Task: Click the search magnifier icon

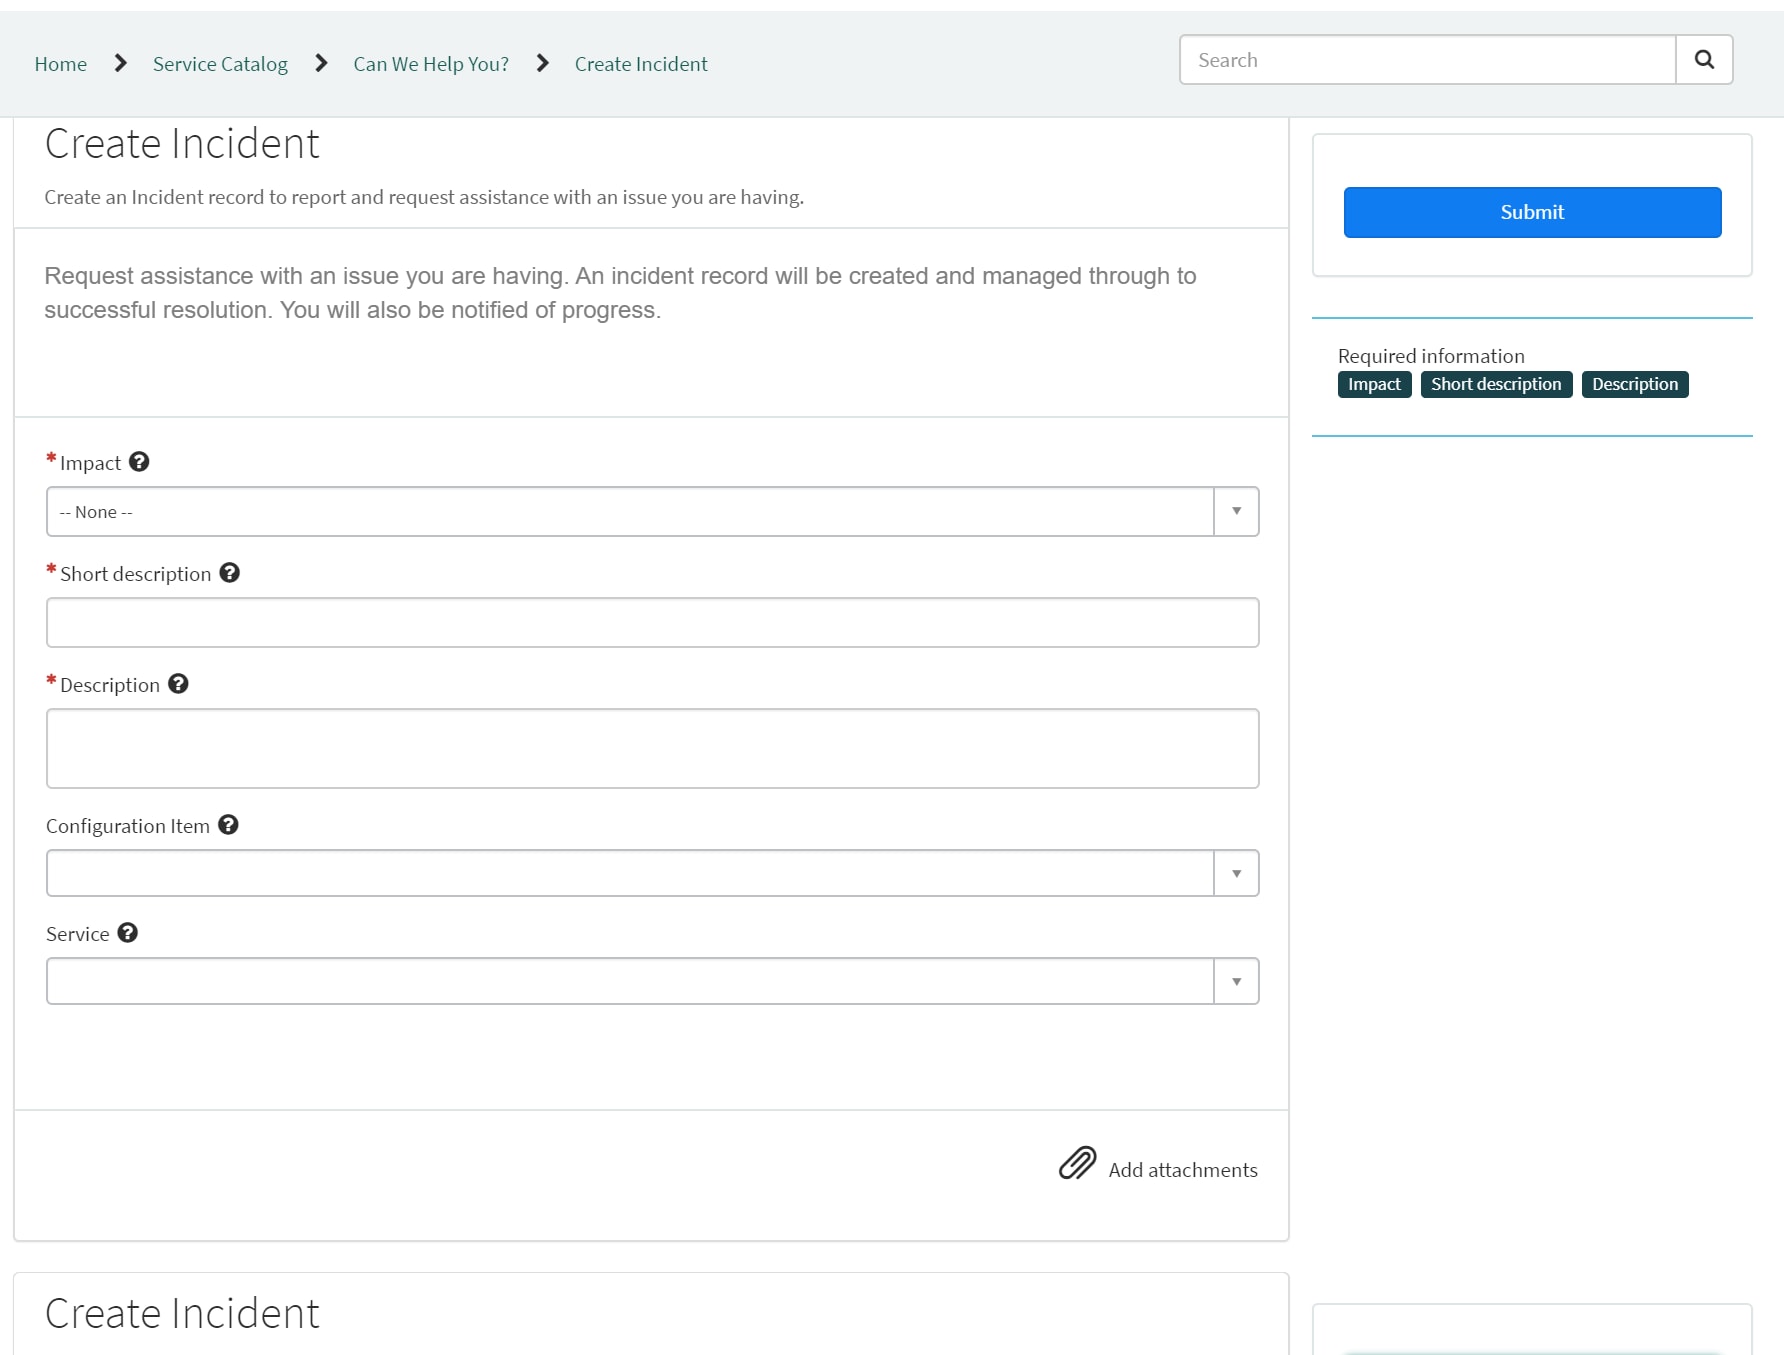Action: pyautogui.click(x=1703, y=59)
